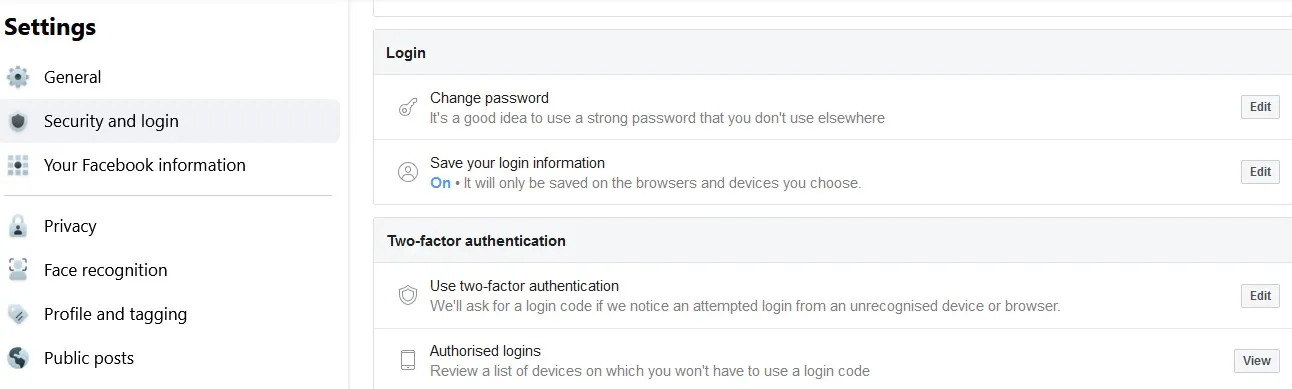Viewport: 1292px width, 389px height.
Task: Click the Public posts globe icon
Action: [17, 358]
